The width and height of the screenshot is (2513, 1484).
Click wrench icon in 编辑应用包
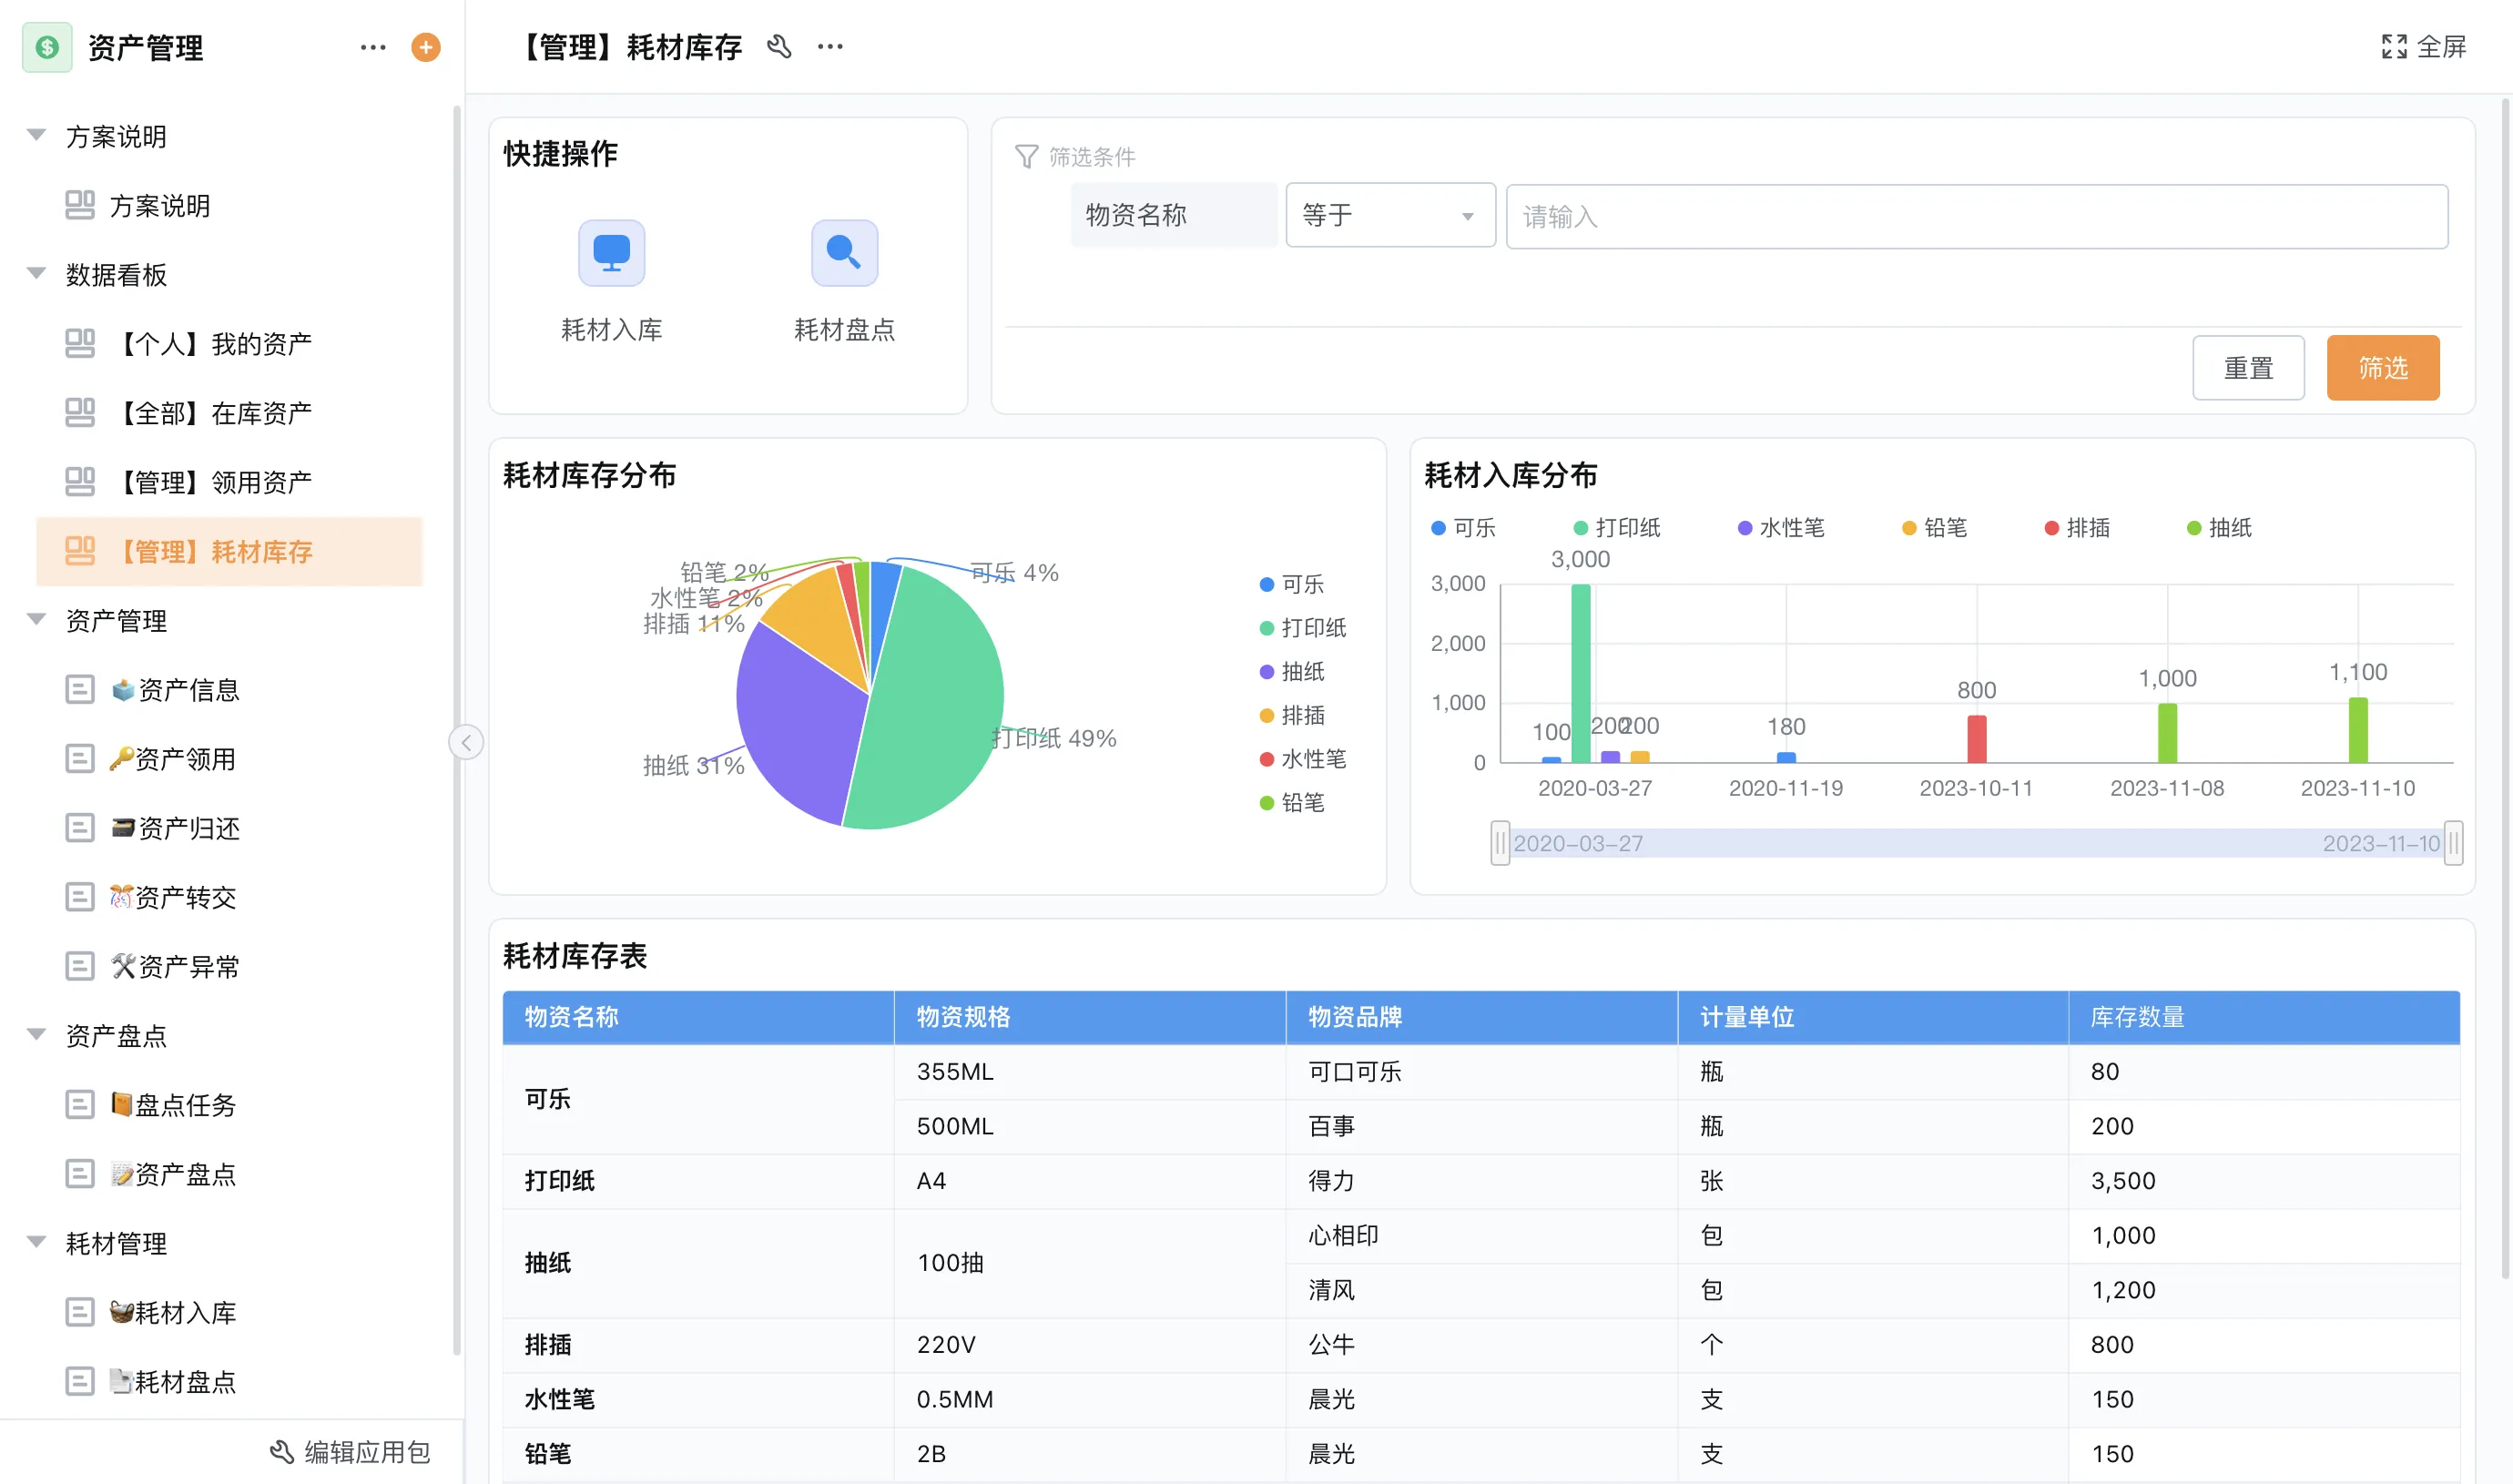point(282,1452)
